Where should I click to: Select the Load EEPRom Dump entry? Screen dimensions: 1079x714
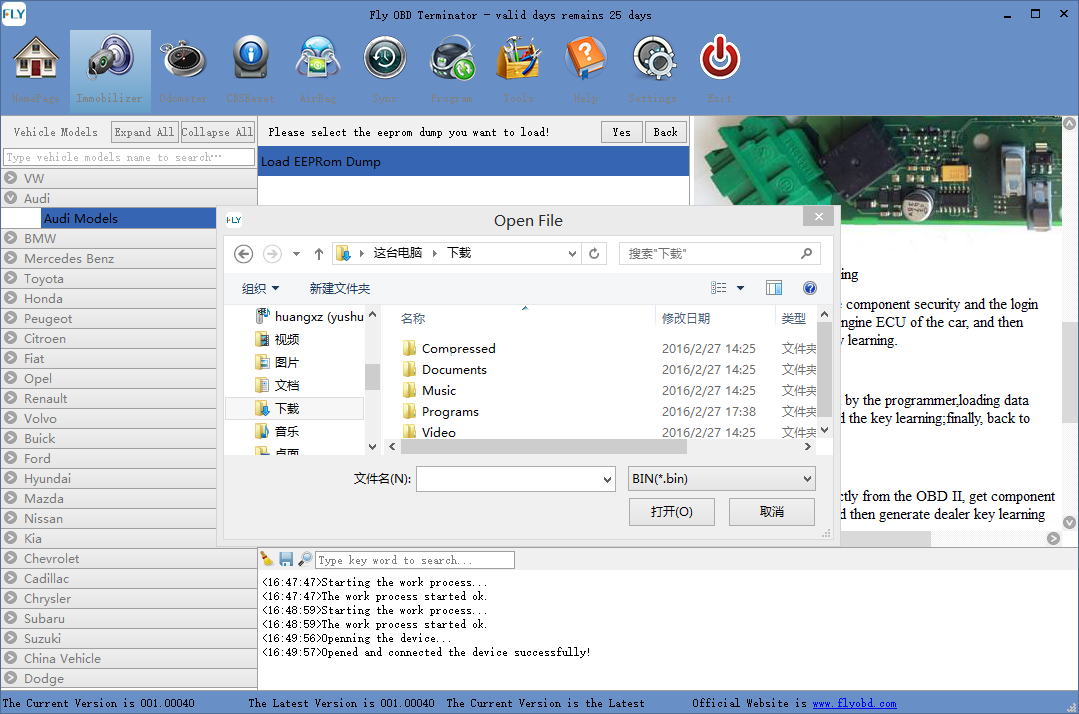(321, 162)
